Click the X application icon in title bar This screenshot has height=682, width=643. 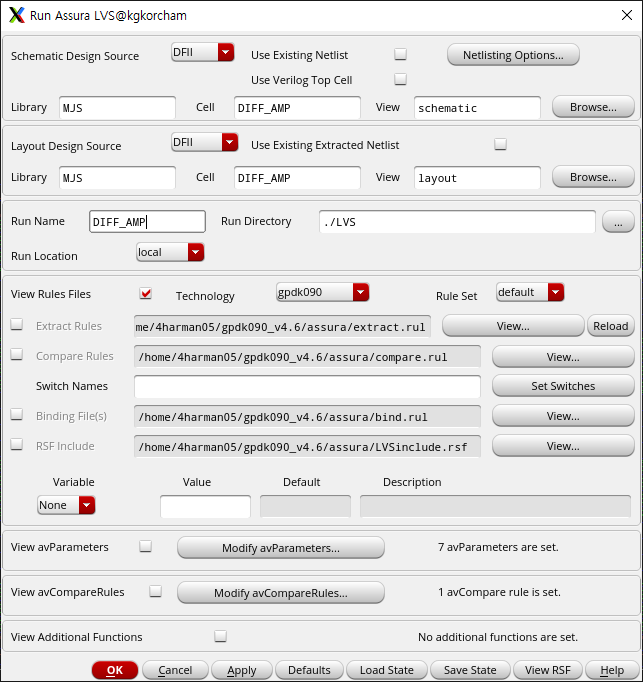tap(17, 15)
